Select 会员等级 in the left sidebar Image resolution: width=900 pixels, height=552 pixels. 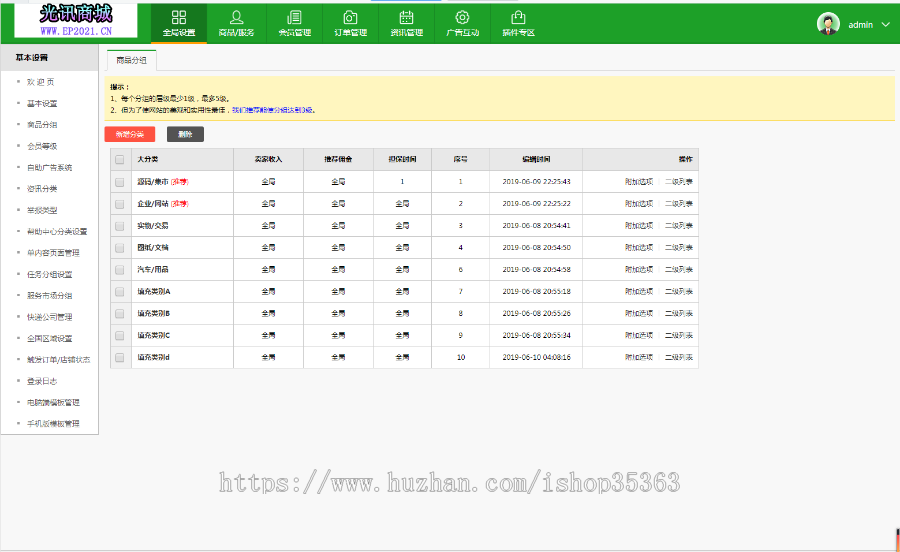[x=42, y=146]
